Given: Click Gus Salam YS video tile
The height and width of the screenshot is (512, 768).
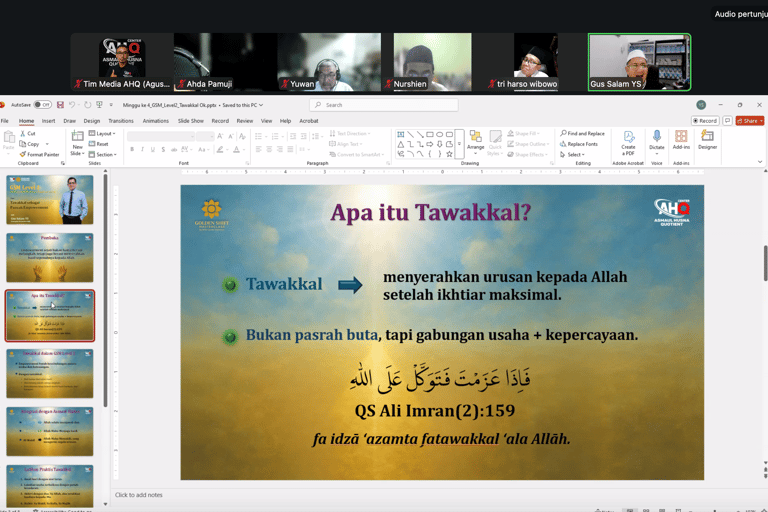Looking at the screenshot, I should click(639, 62).
